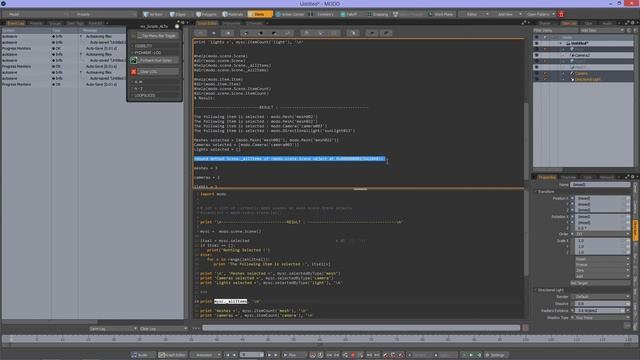Screen dimensions: 640x360
Task: Open the Add Item dropdown
Action: [x=602, y=30]
